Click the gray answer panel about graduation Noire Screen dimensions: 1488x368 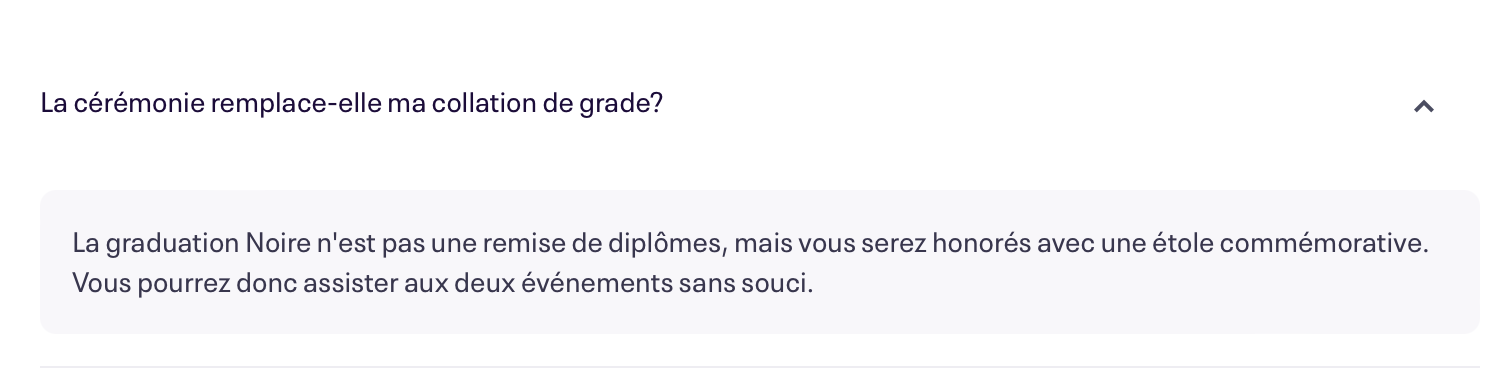click(x=759, y=262)
